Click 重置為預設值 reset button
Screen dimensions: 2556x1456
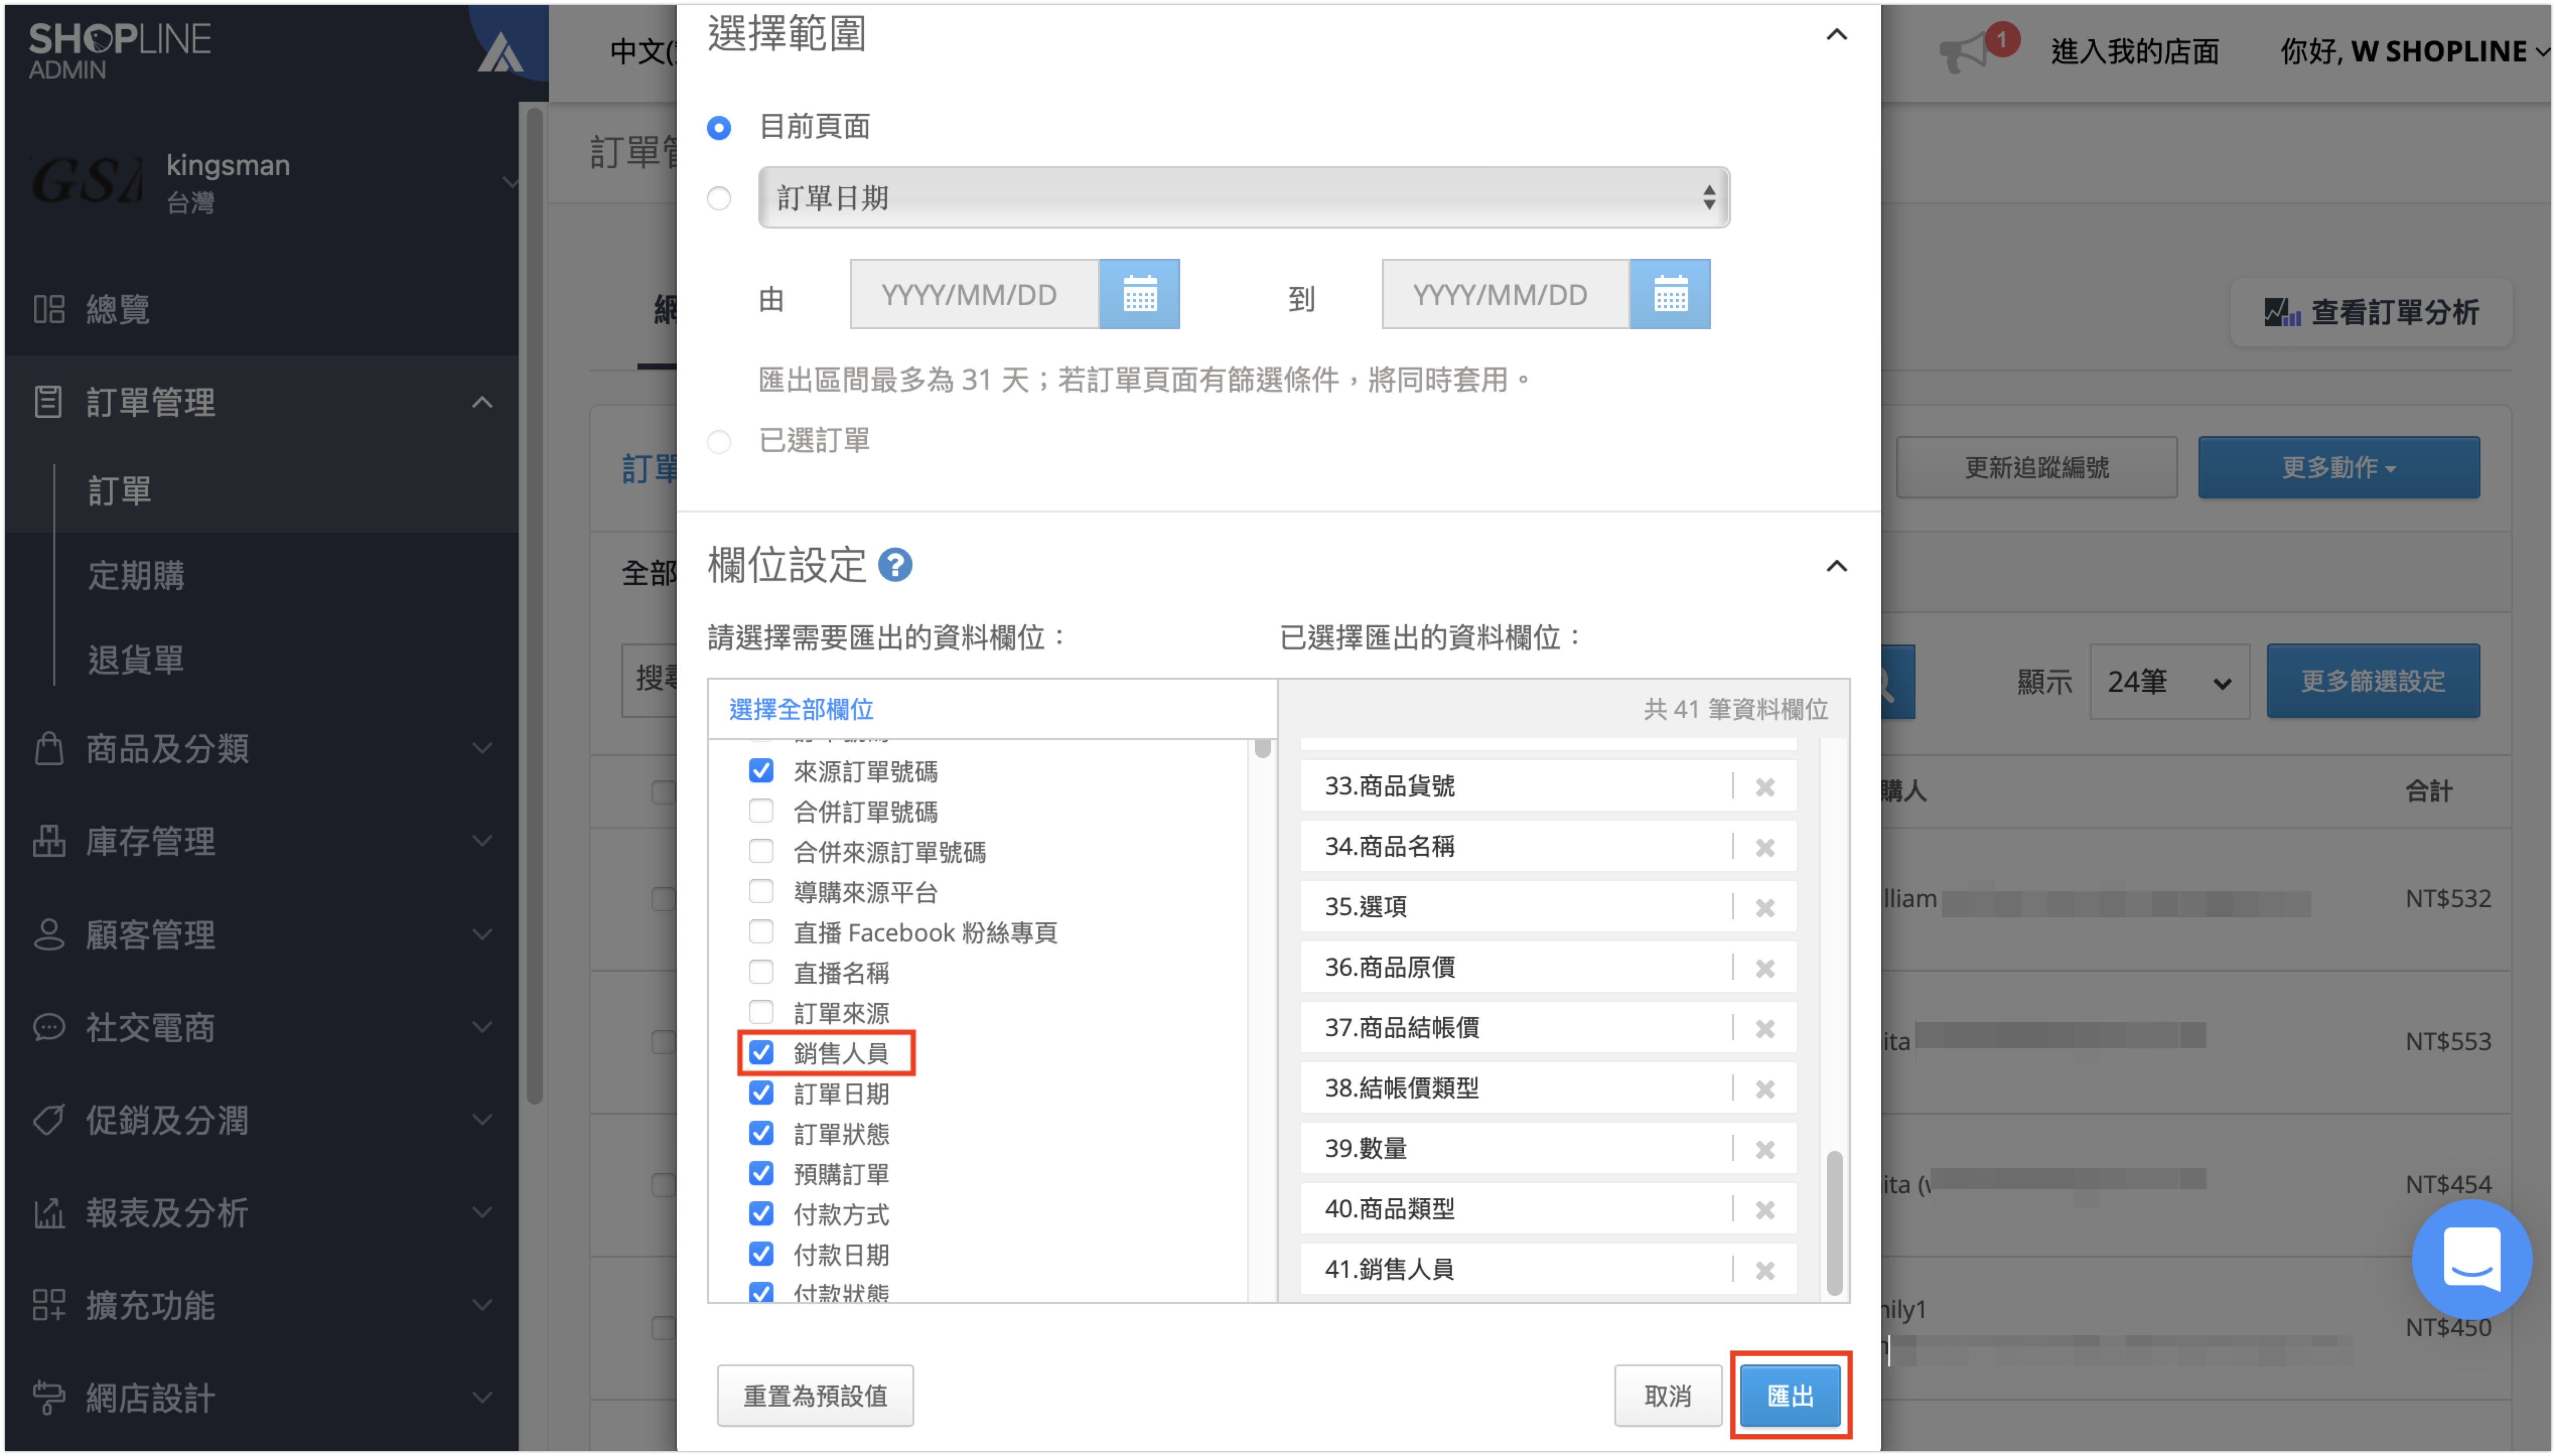(815, 1395)
